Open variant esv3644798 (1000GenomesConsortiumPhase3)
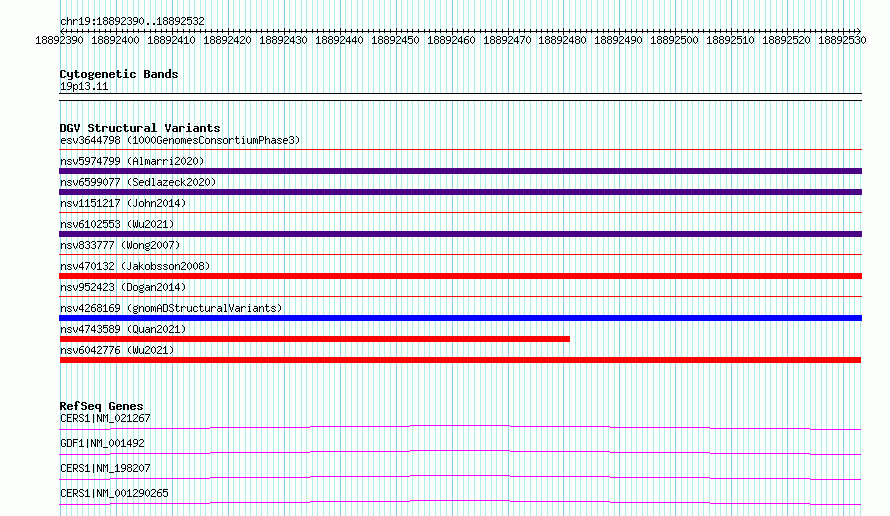 (x=180, y=140)
